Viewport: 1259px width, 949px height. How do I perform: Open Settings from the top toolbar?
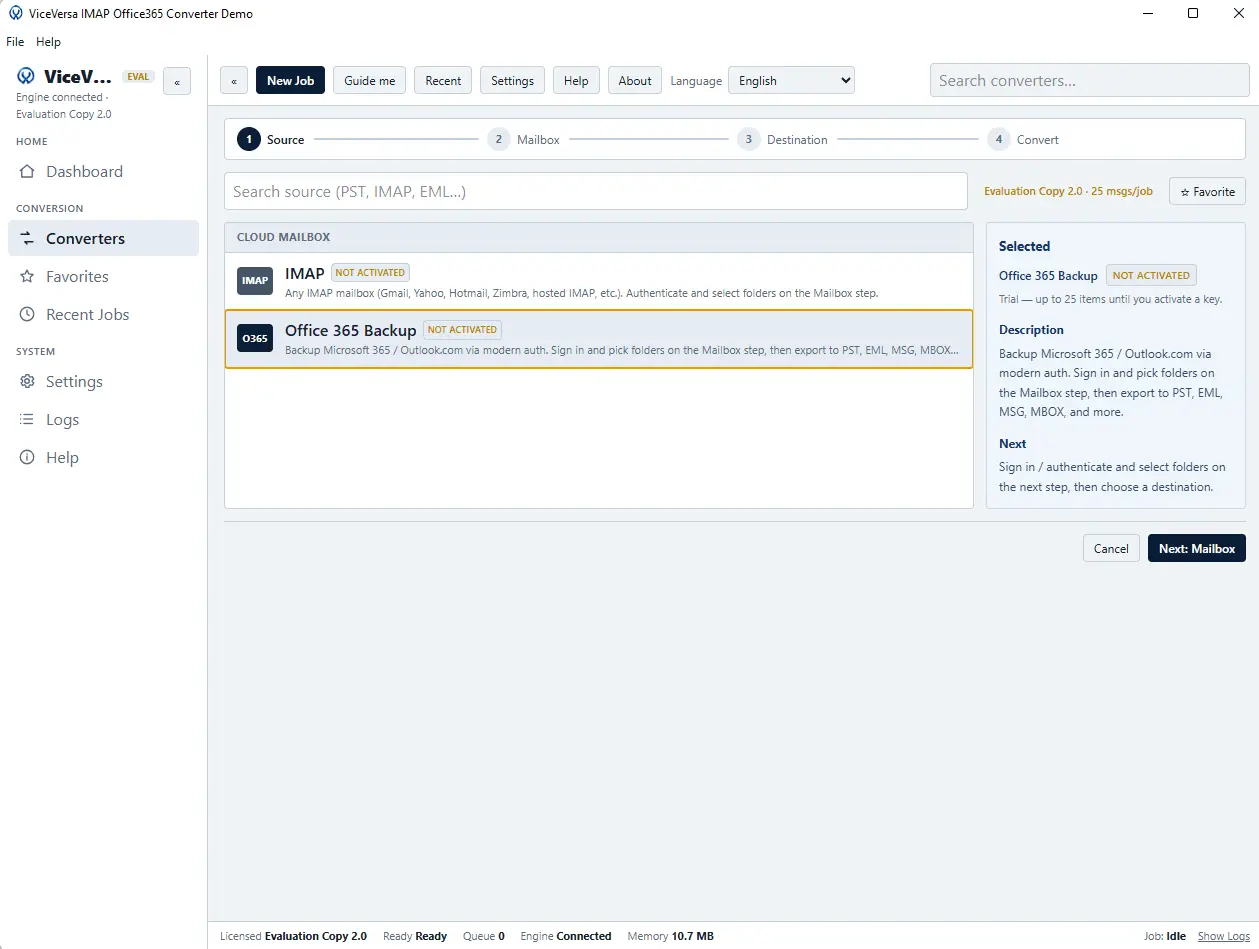512,81
